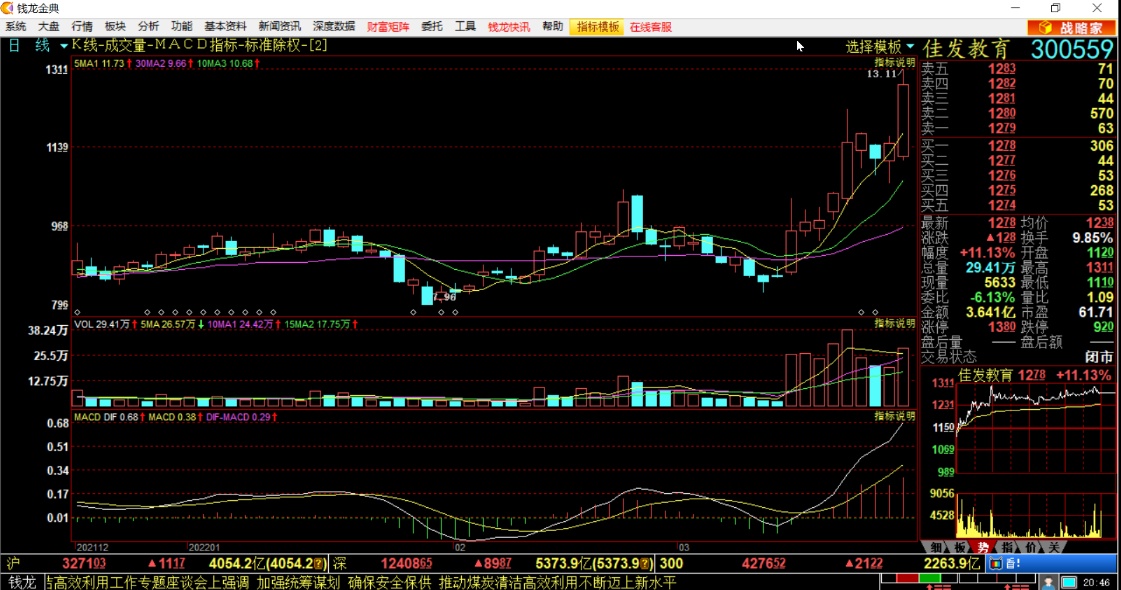Open the 深度数据 menu
This screenshot has width=1121, height=590.
pos(334,26)
